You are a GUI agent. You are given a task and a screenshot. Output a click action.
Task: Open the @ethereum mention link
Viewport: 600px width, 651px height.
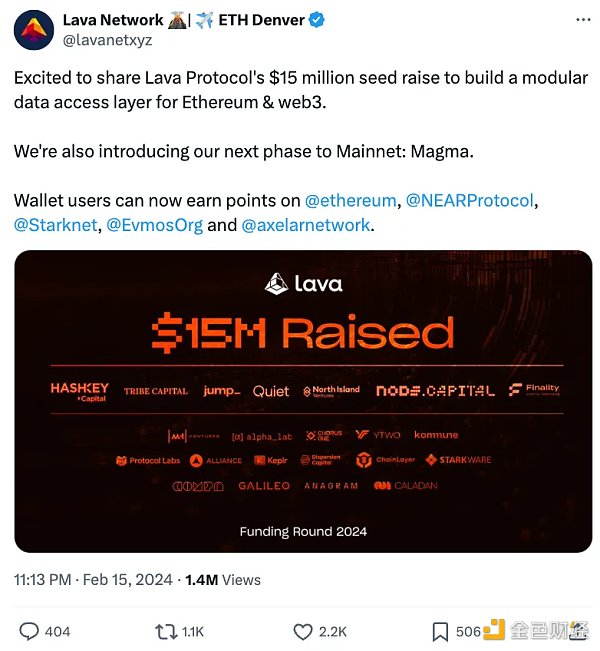coord(351,200)
